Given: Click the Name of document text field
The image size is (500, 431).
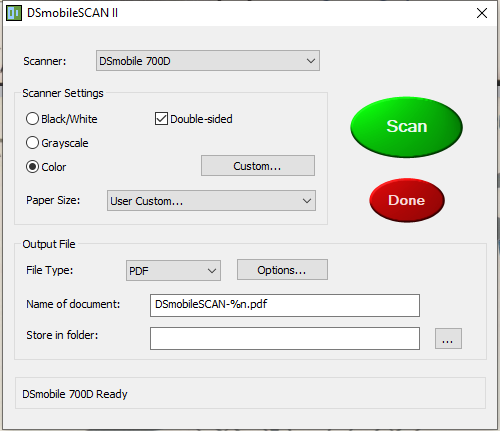Looking at the screenshot, I should point(285,305).
